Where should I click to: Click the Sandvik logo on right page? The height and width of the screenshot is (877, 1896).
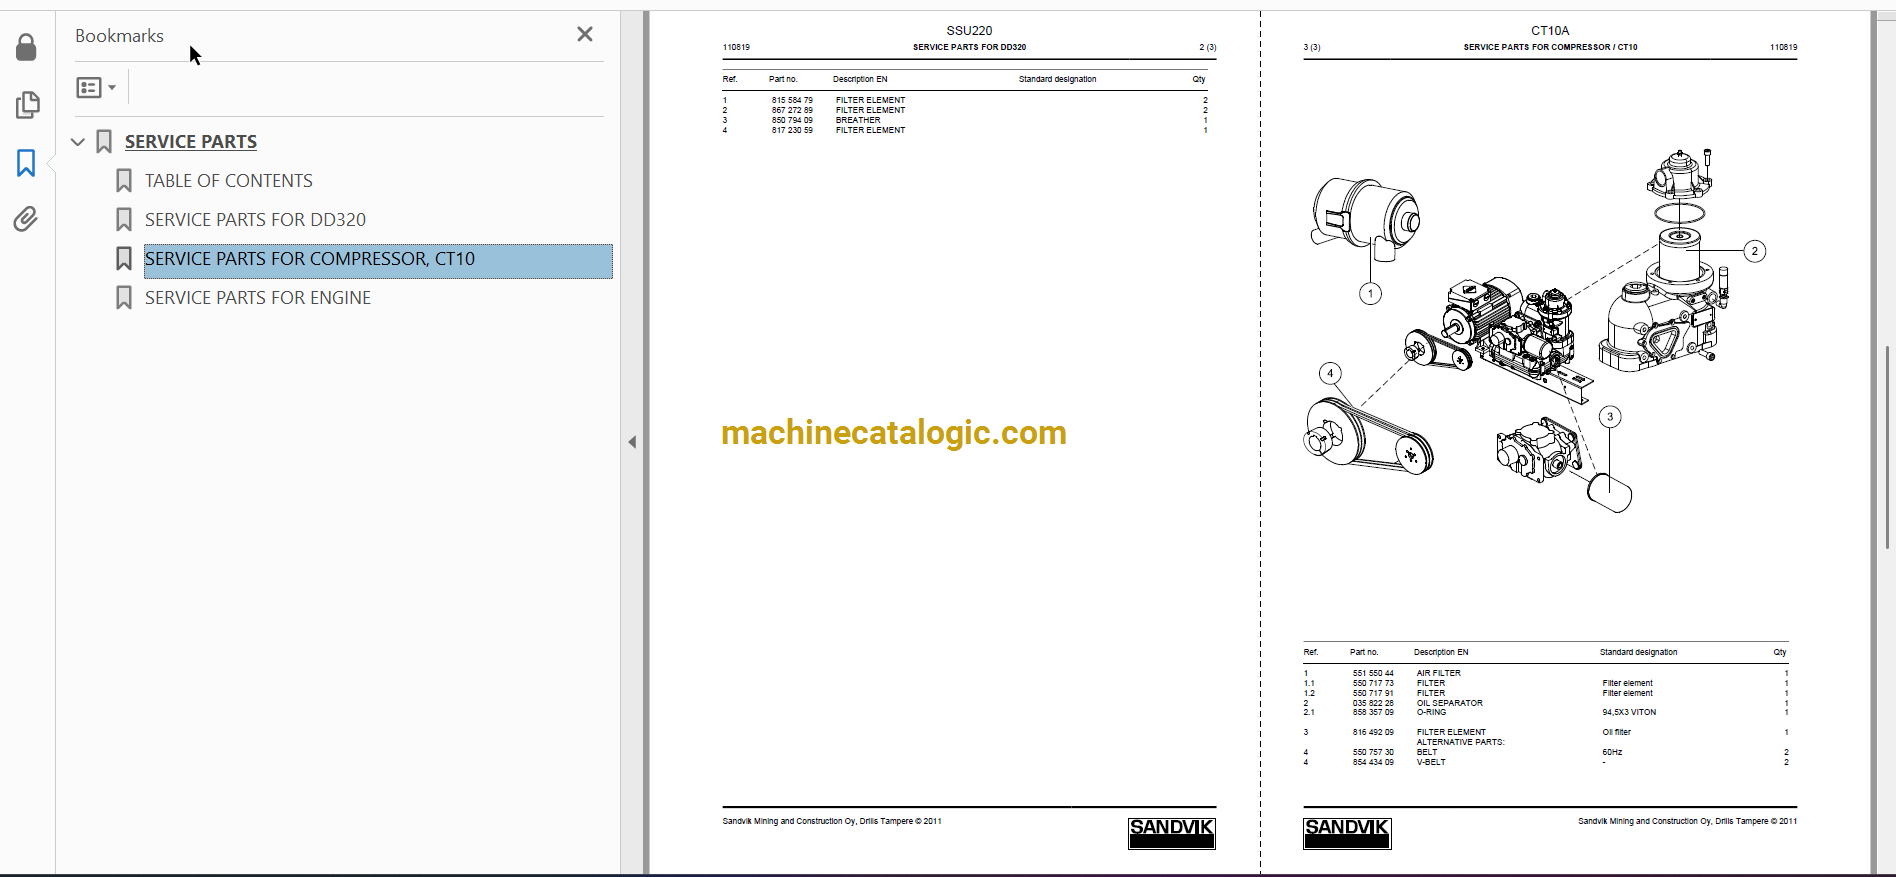tap(1347, 833)
